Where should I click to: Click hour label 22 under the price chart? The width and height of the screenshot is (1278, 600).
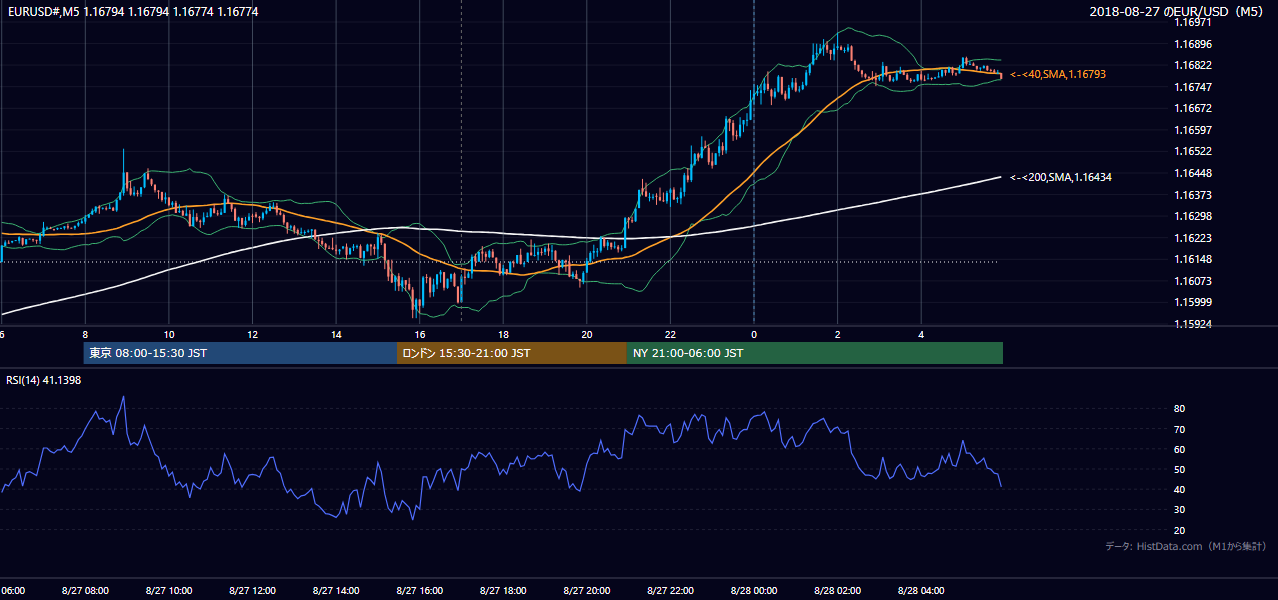[670, 335]
